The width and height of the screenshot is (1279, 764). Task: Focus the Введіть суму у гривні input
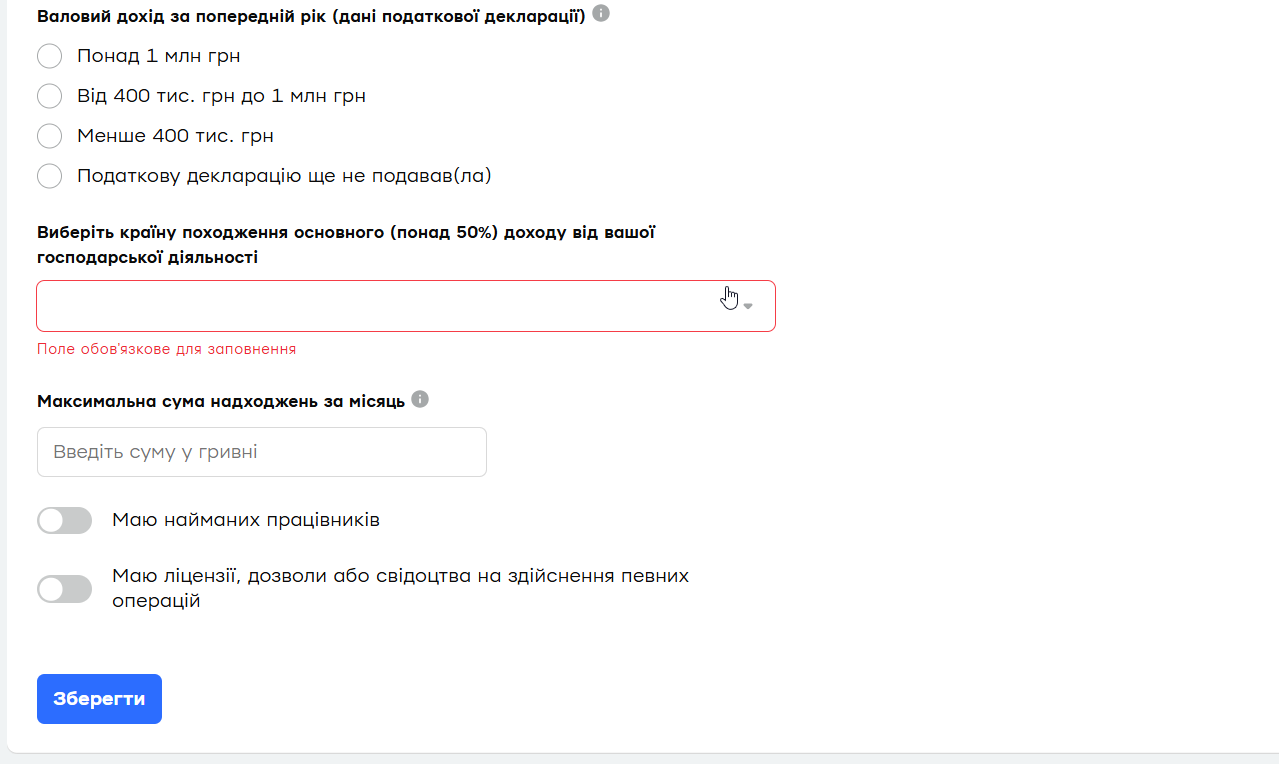pyautogui.click(x=261, y=452)
